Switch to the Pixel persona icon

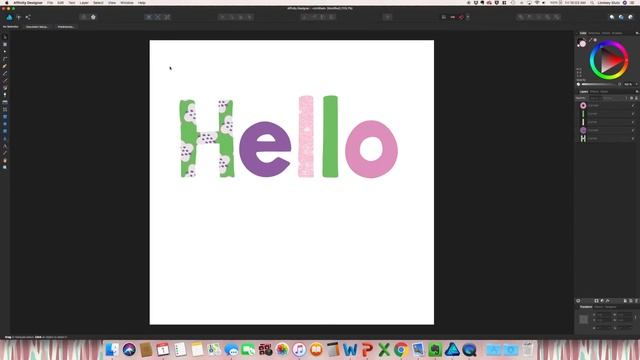[19, 17]
